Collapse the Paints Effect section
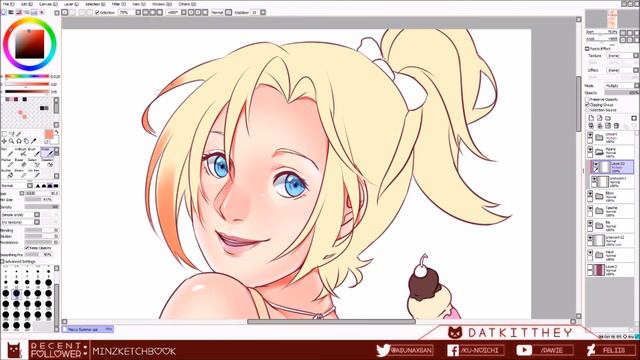 point(587,49)
